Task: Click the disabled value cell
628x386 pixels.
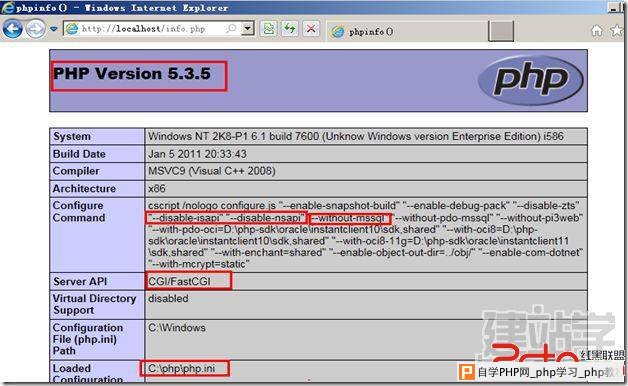Action: tap(168, 299)
